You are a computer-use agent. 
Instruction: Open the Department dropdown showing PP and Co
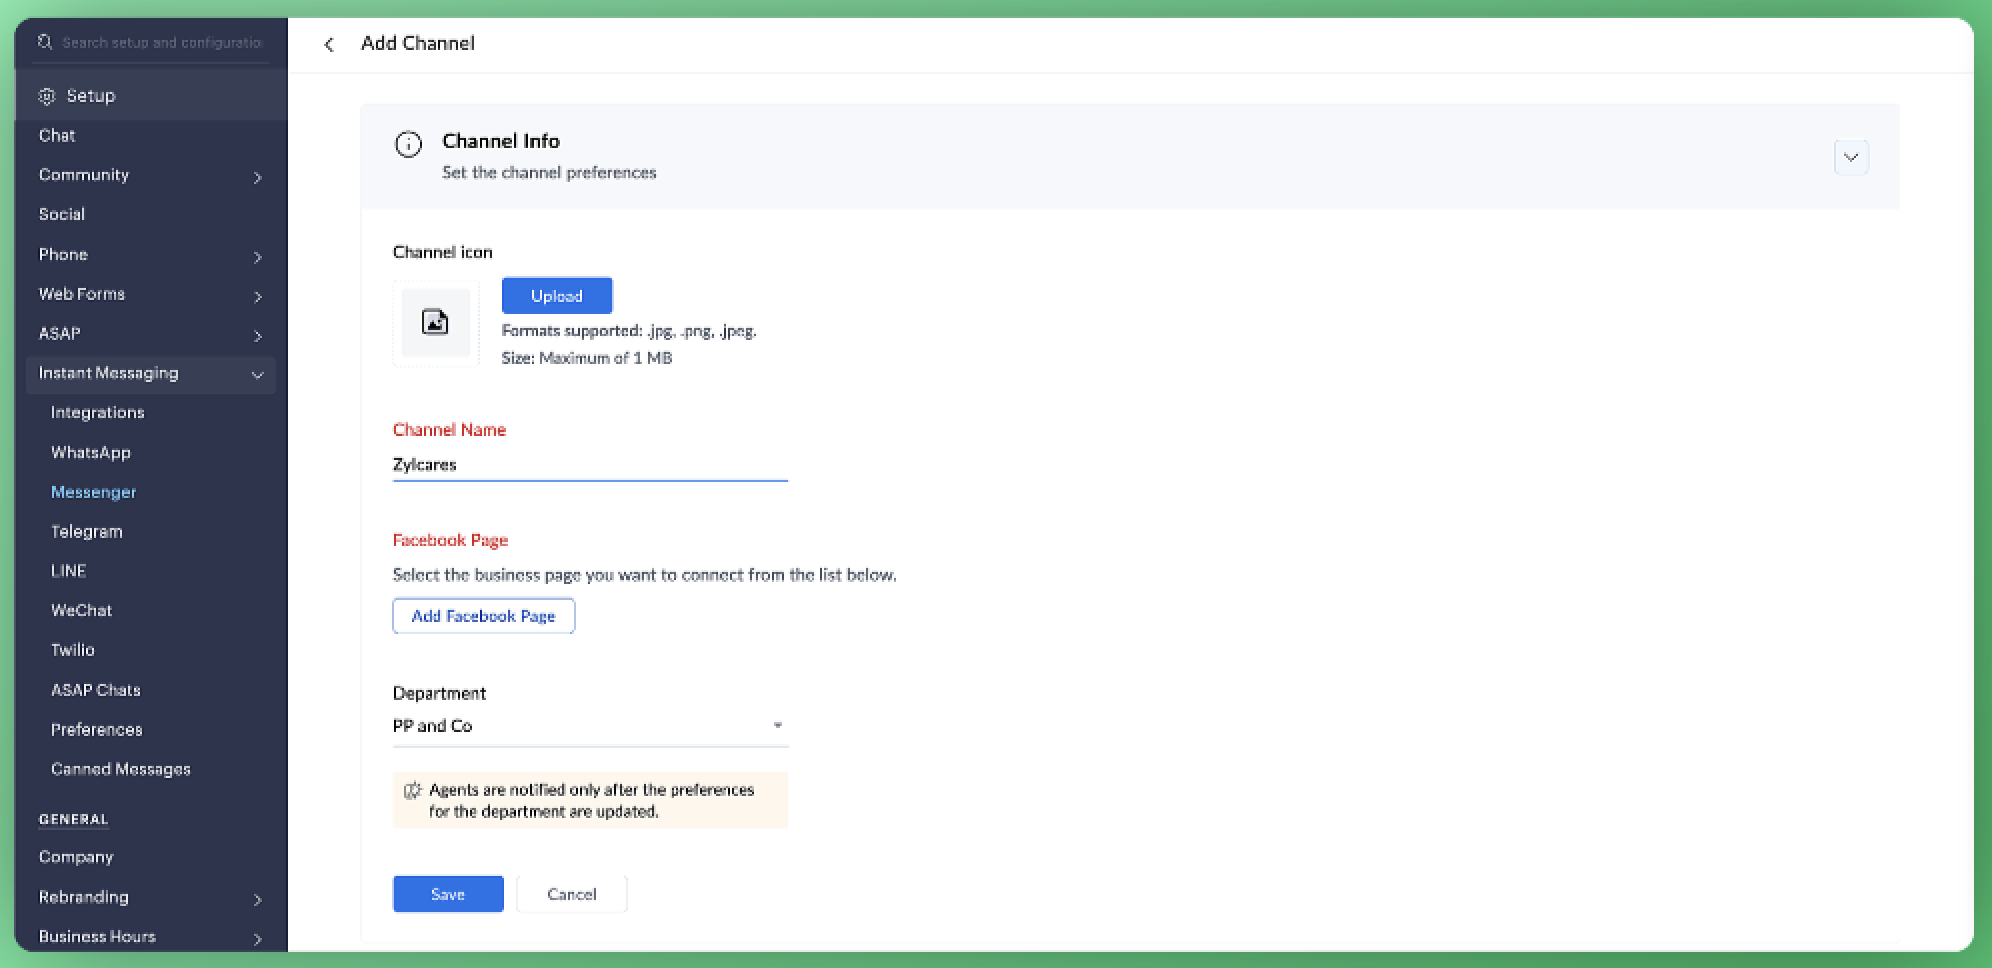(x=590, y=726)
